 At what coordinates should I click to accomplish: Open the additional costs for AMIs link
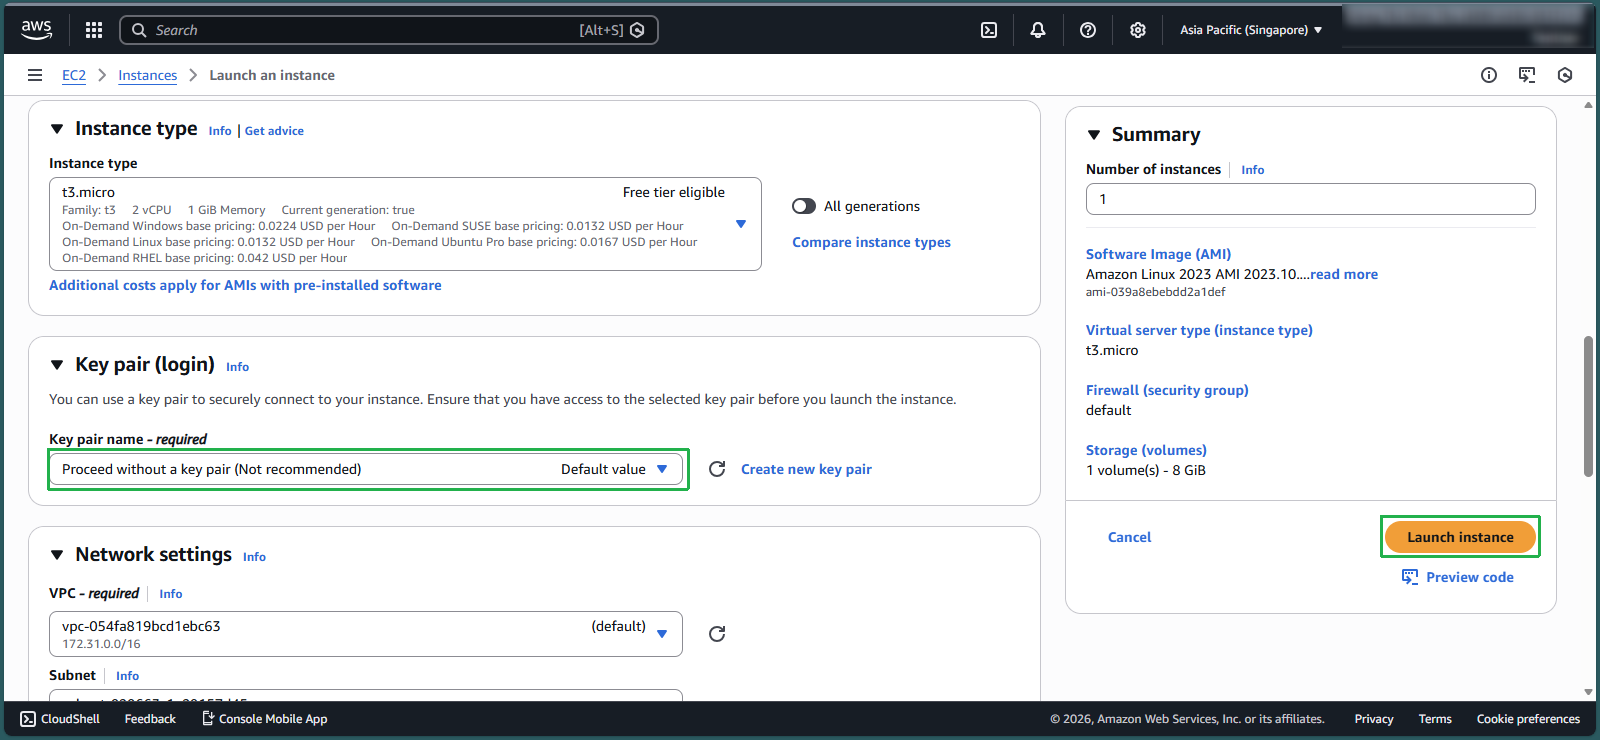click(245, 285)
